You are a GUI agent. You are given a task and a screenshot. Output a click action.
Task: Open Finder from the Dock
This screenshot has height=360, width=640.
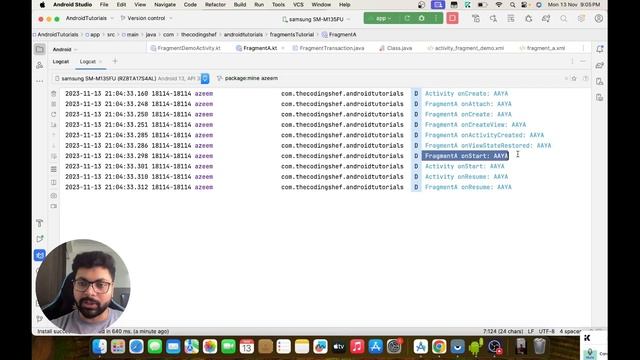coord(100,347)
